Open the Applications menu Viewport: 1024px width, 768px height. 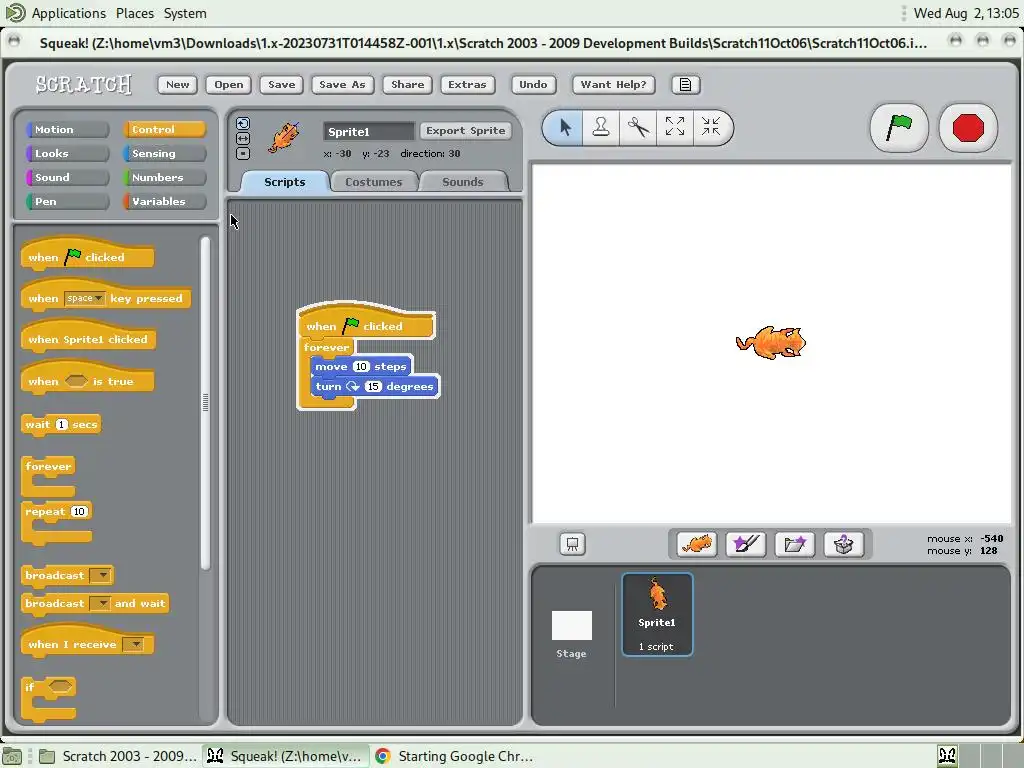tap(69, 13)
